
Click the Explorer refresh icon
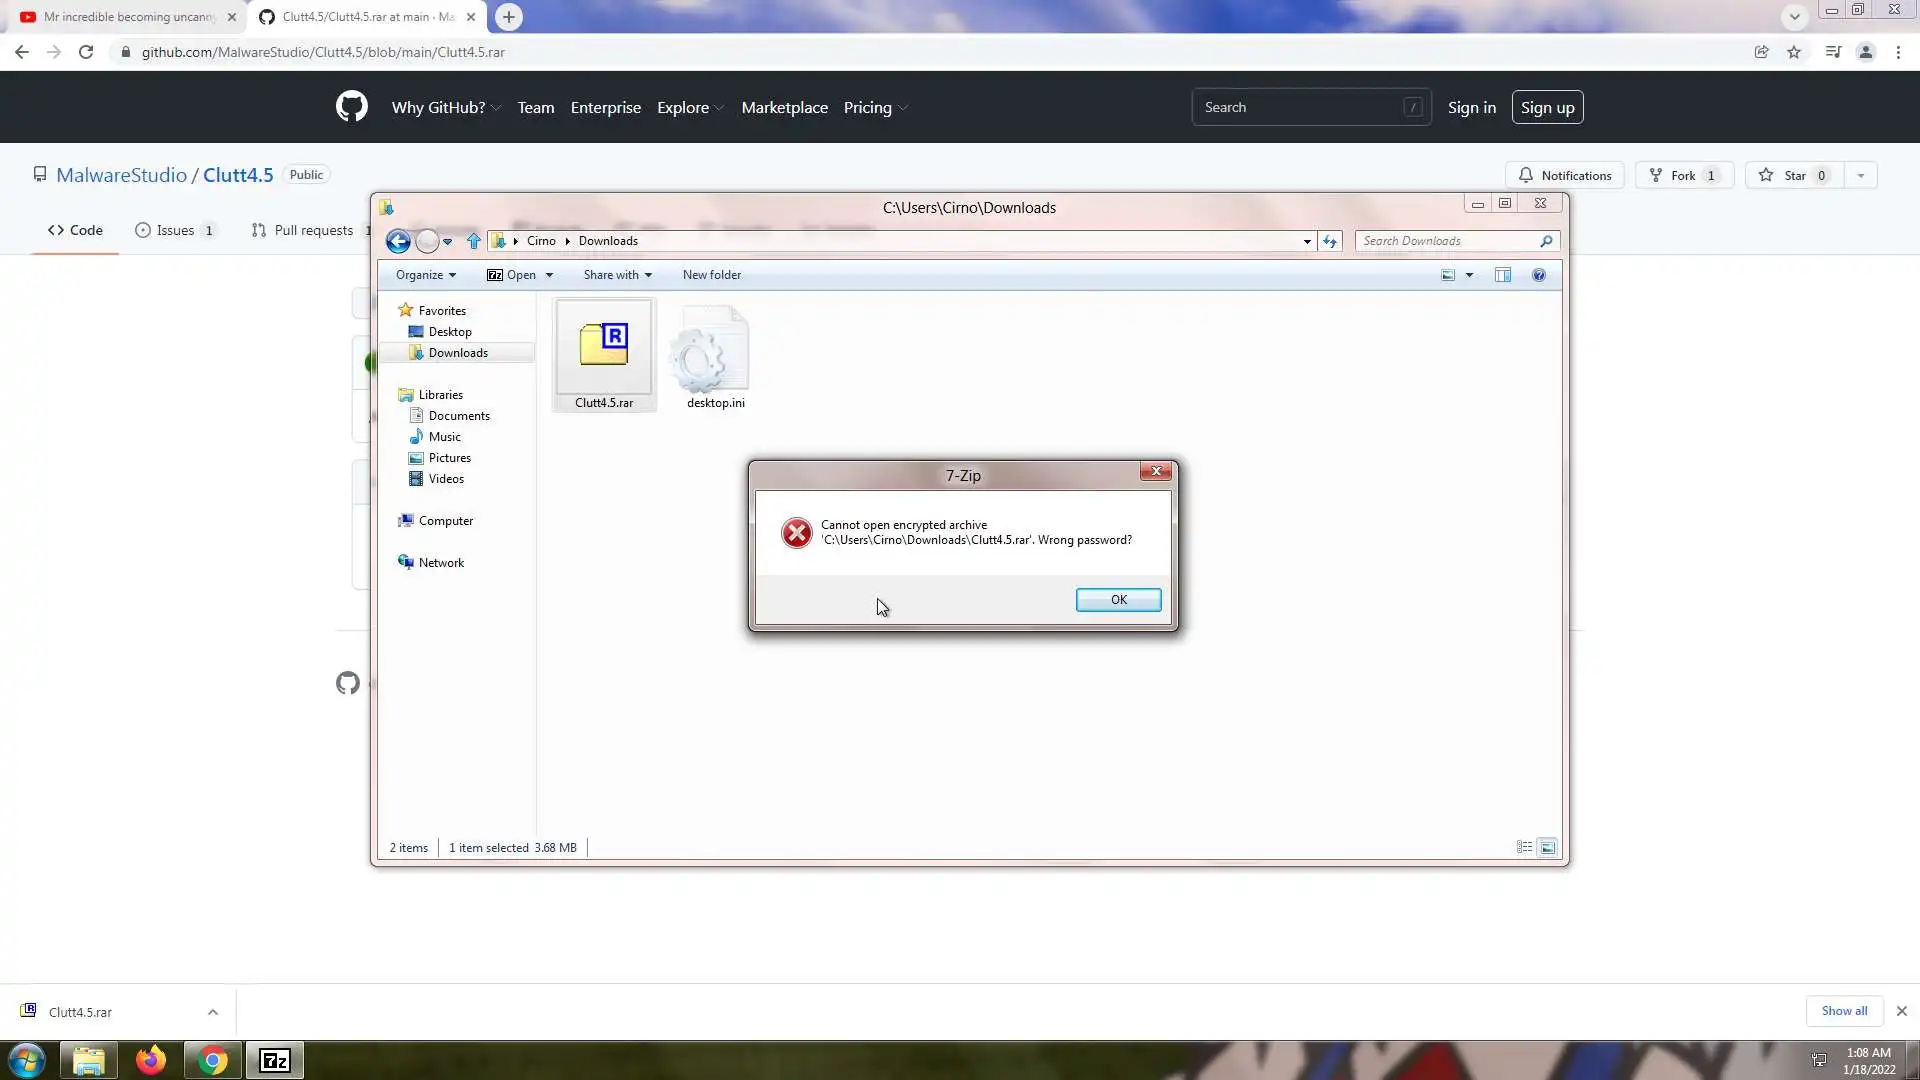1330,241
